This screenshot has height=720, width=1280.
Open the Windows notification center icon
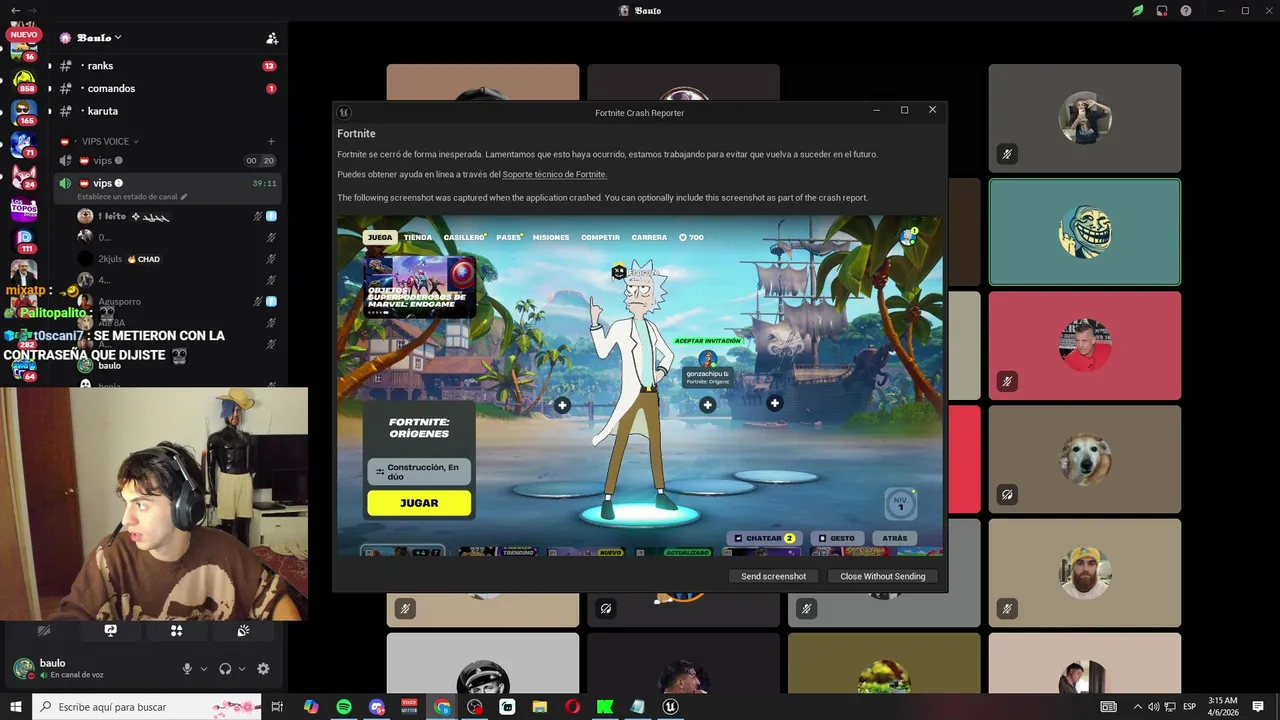(x=1258, y=707)
